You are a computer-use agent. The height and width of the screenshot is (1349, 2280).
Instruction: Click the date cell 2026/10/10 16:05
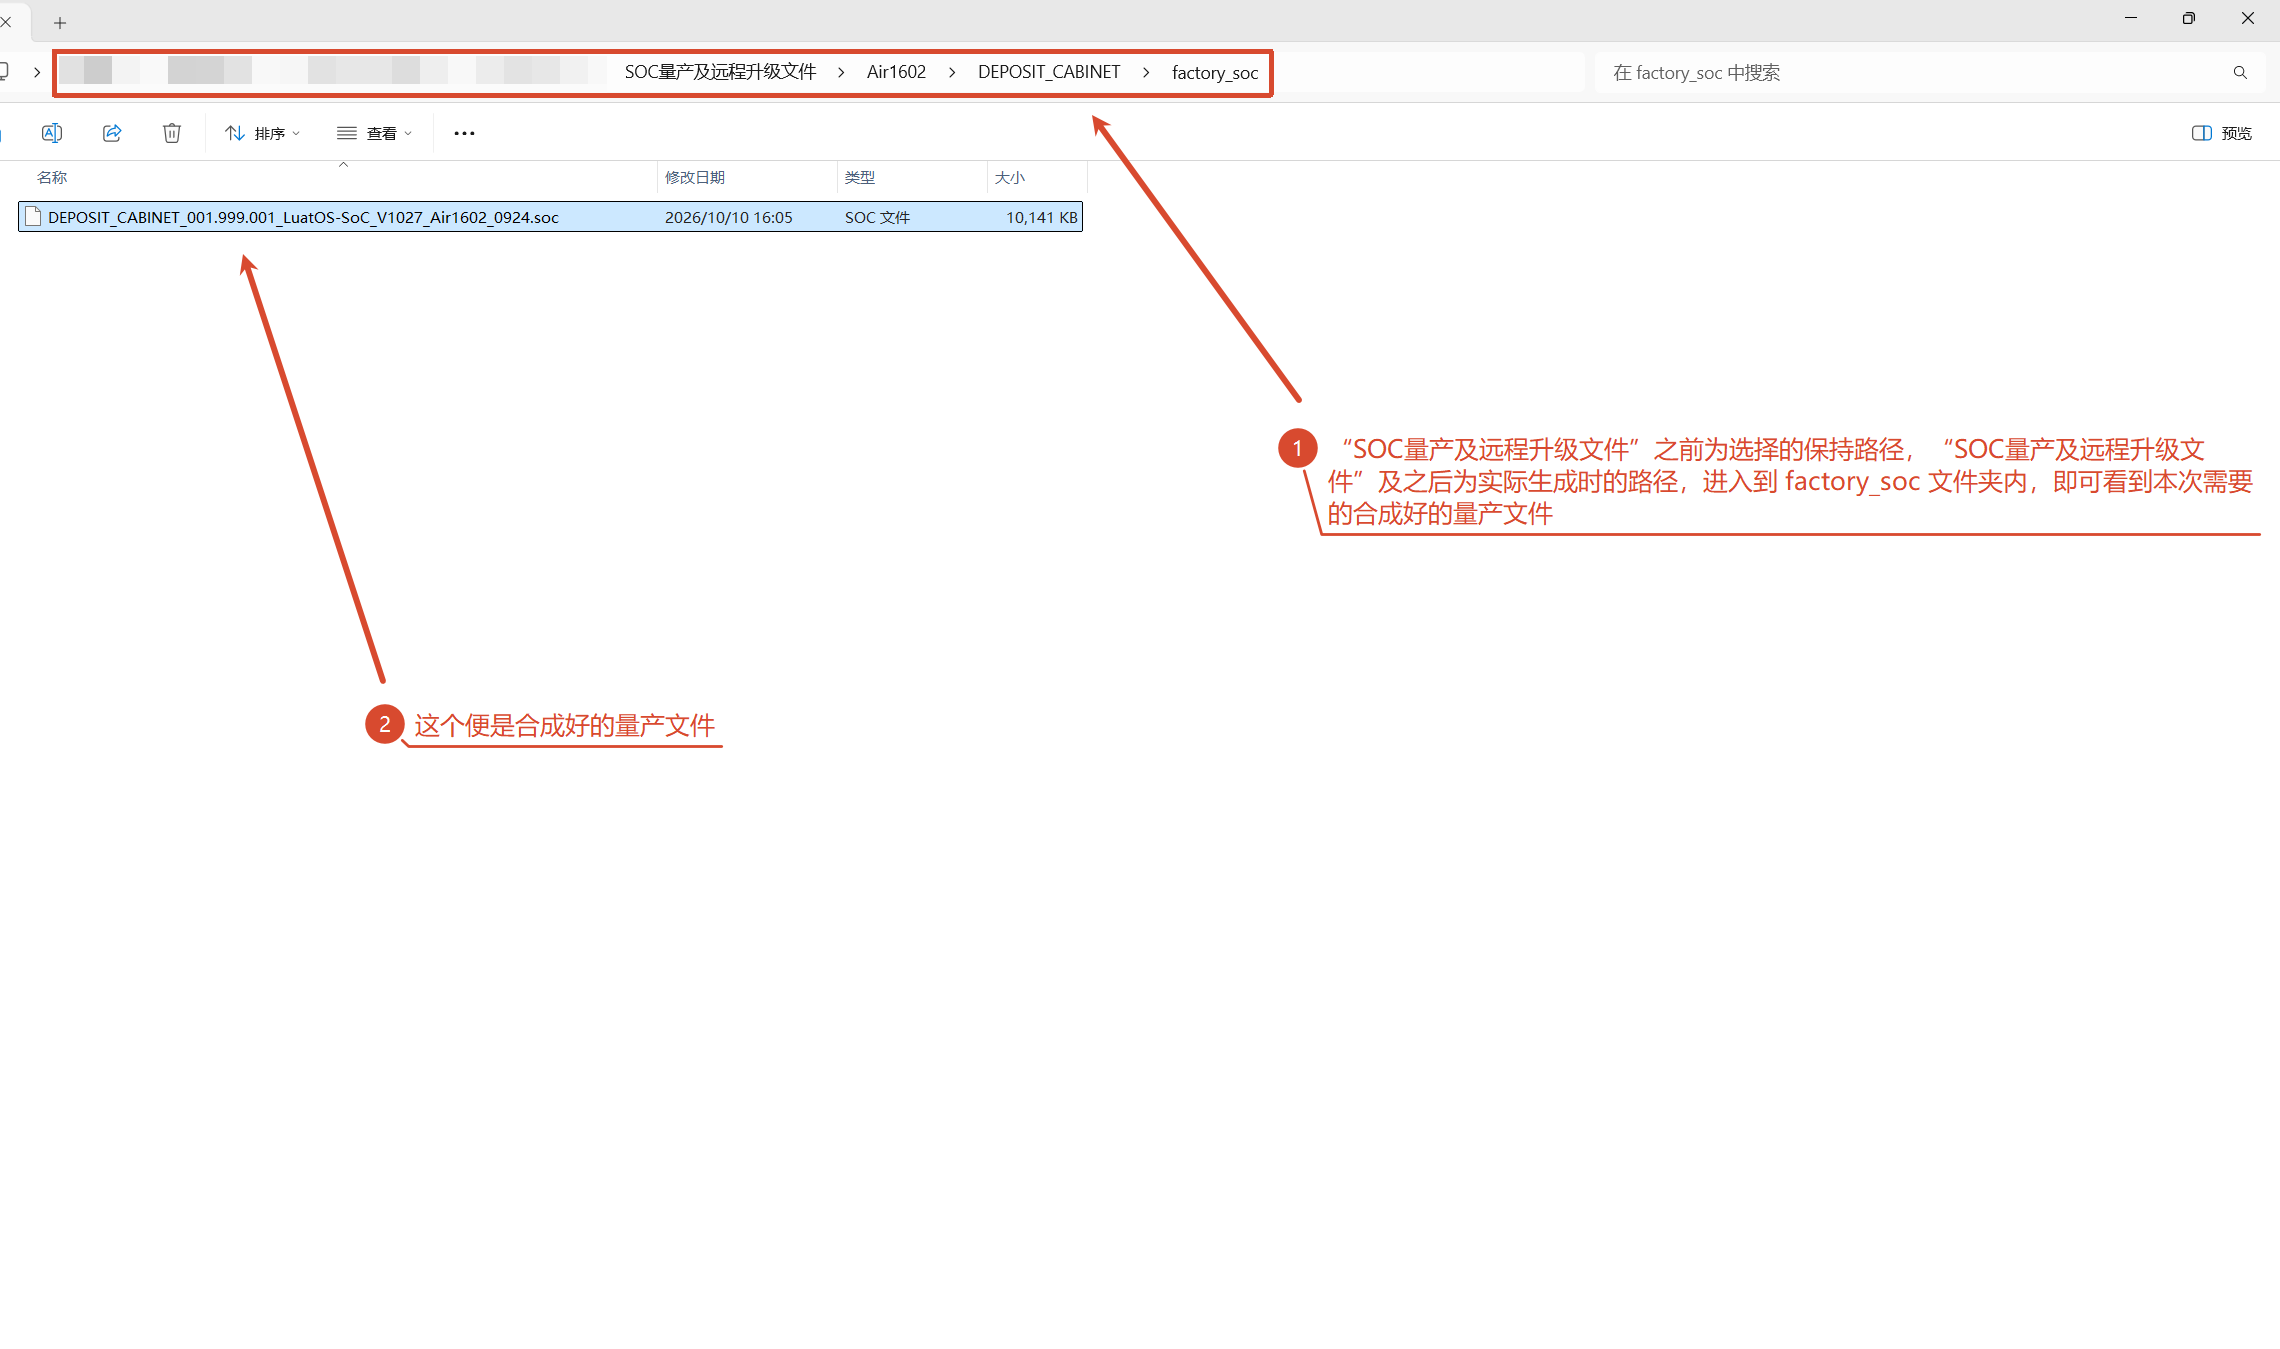[x=728, y=217]
